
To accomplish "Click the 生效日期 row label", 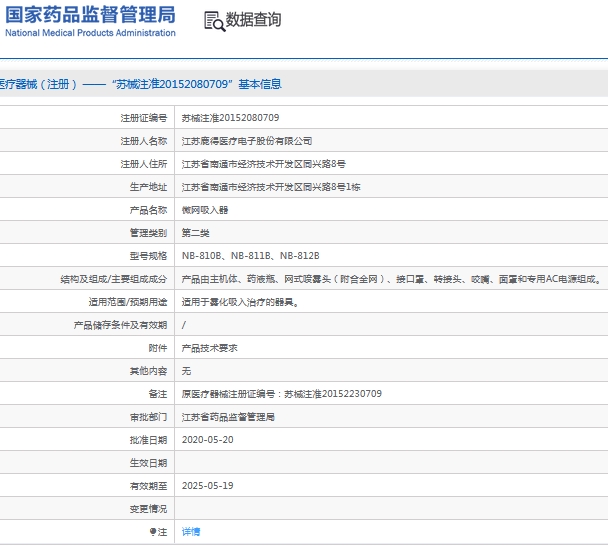I will point(148,463).
